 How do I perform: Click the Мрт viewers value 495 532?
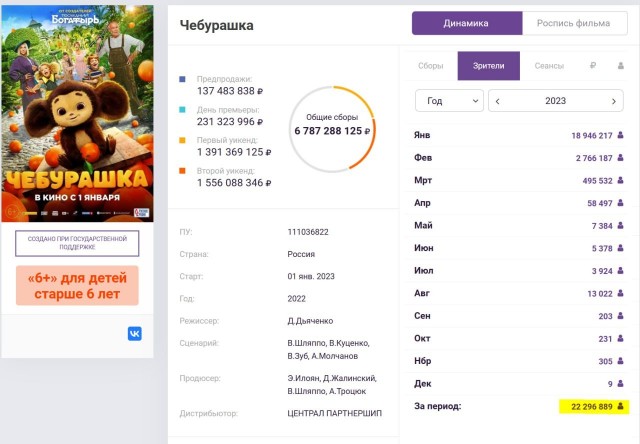[598, 180]
